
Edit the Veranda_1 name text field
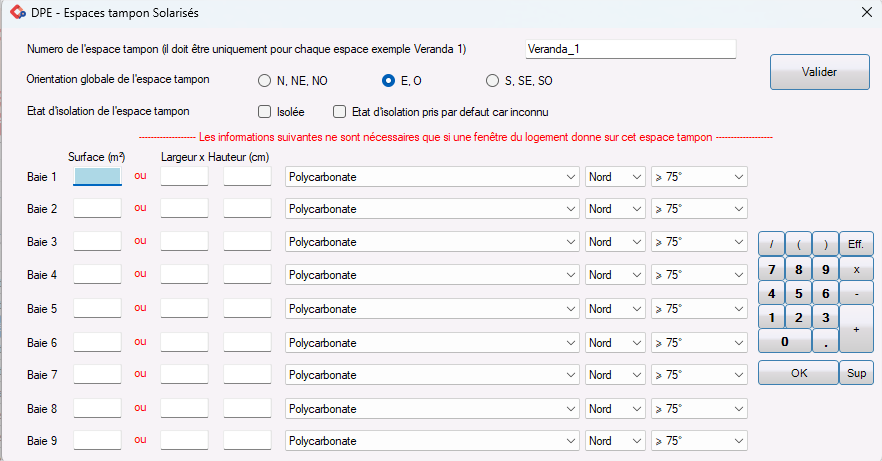click(x=630, y=49)
